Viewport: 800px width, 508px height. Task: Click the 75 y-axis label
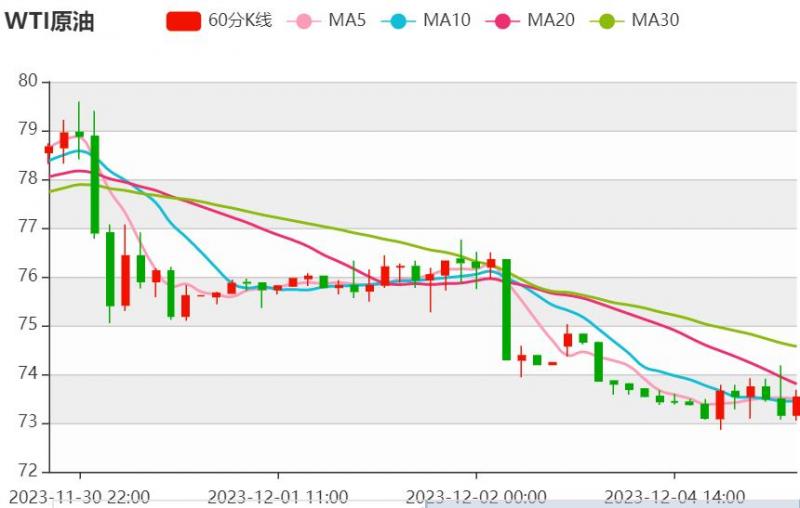(x=28, y=325)
